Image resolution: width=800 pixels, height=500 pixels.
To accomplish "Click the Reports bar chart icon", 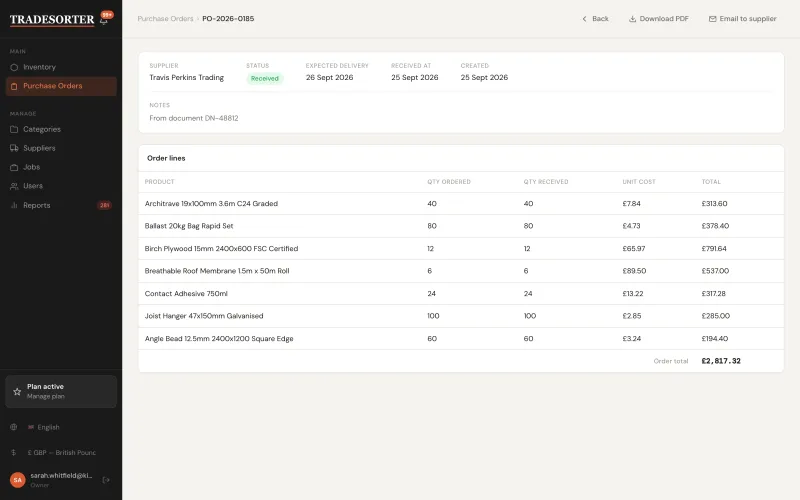I will [14, 206].
